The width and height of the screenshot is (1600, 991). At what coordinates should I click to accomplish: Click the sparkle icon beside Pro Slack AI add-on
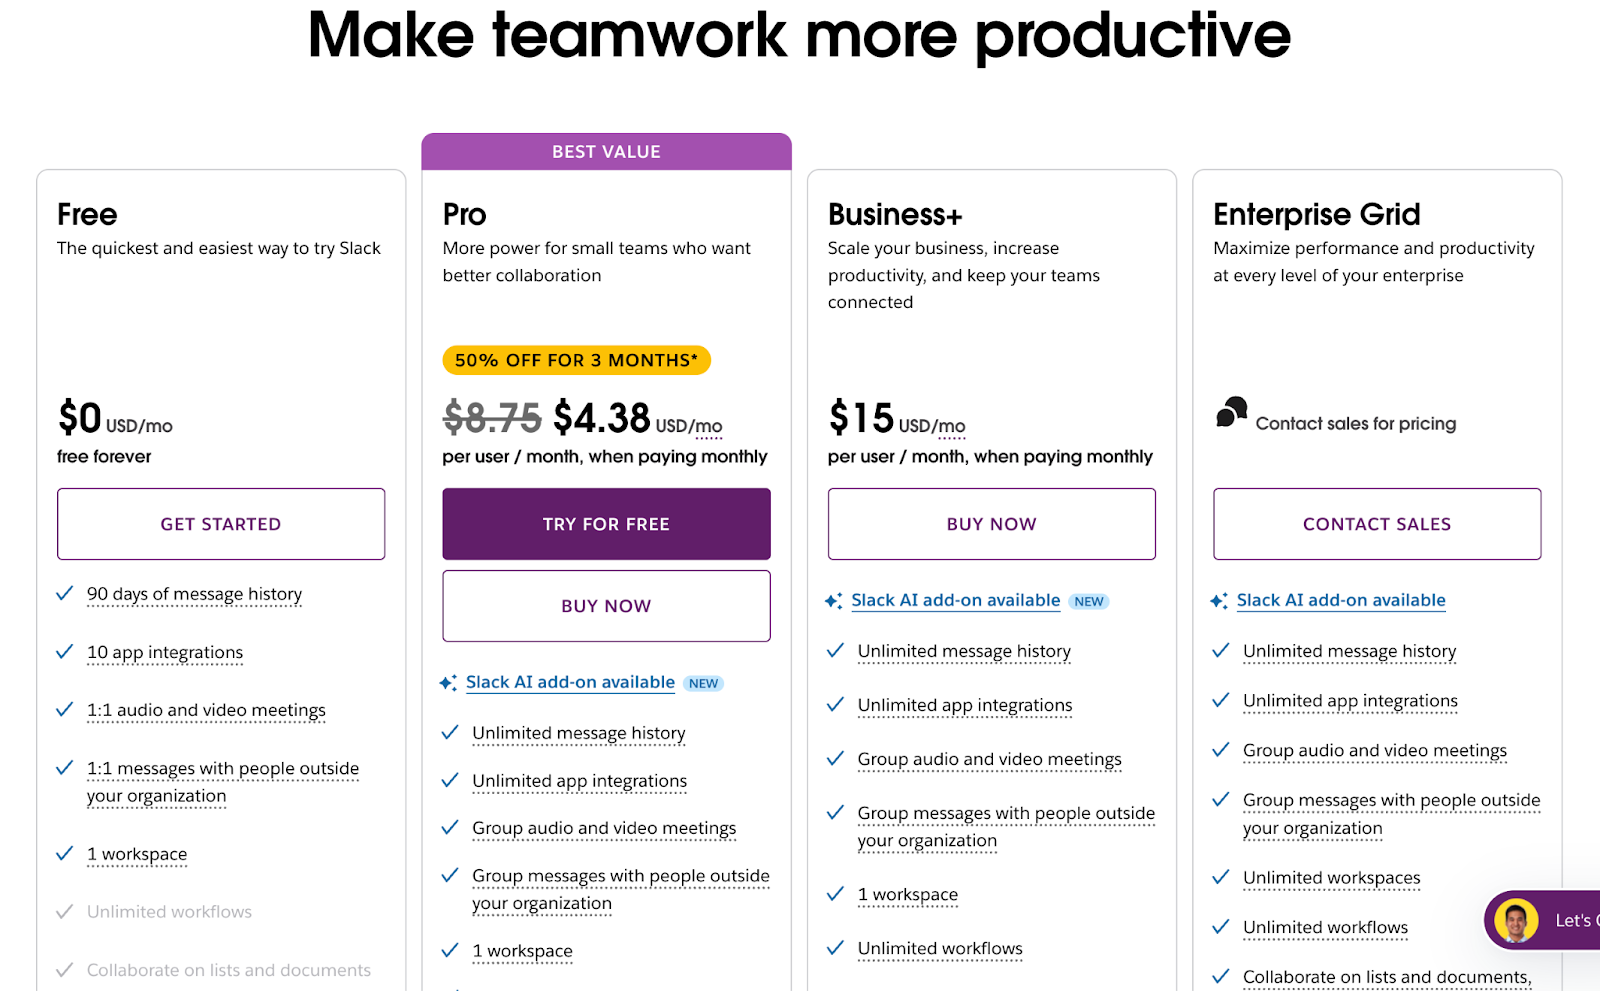[448, 683]
